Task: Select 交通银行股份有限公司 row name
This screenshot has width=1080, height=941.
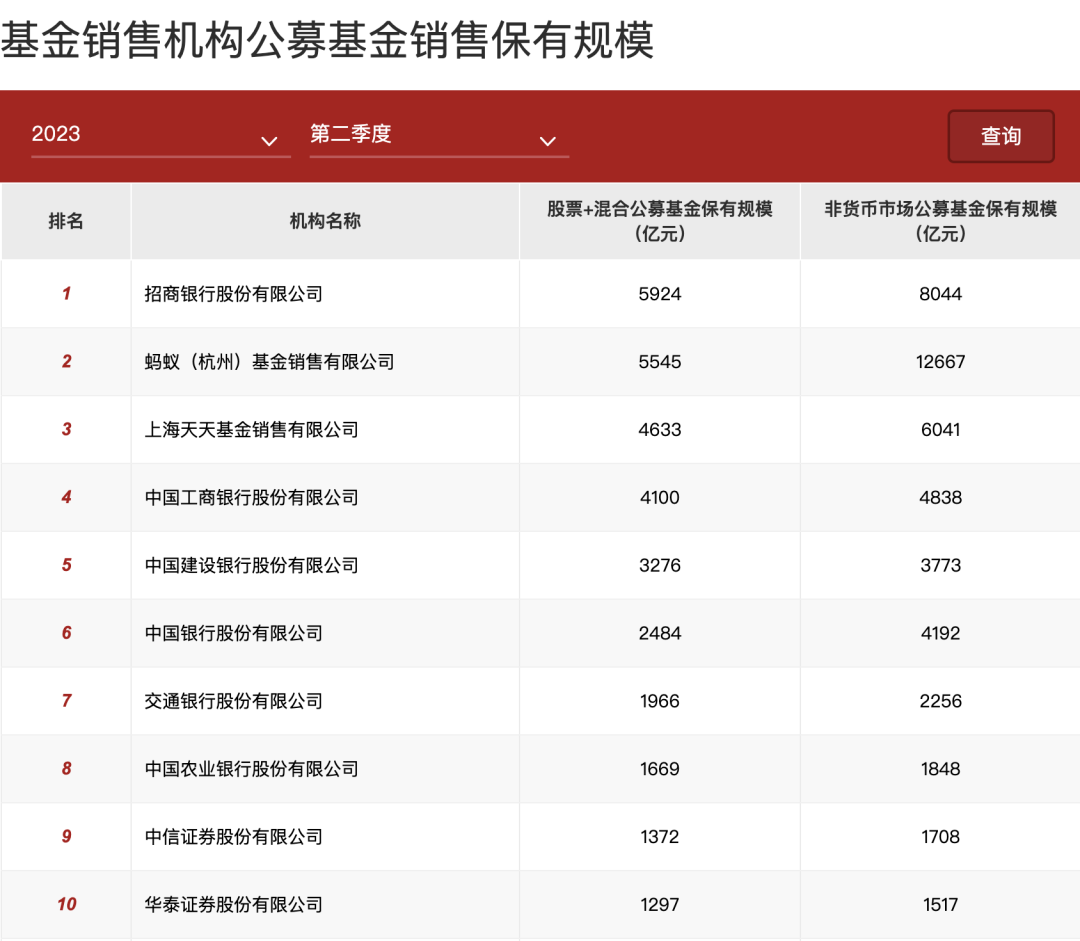Action: tap(233, 701)
